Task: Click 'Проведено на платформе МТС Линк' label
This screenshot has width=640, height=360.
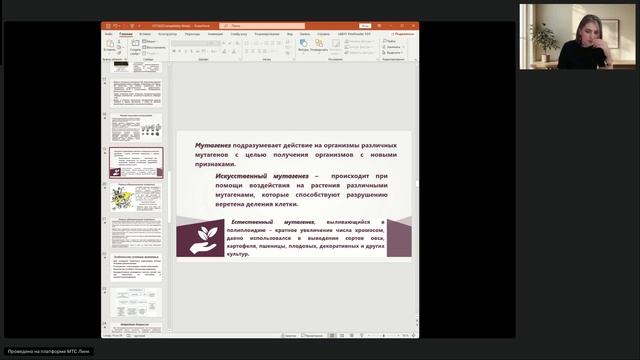Action: pos(49,351)
